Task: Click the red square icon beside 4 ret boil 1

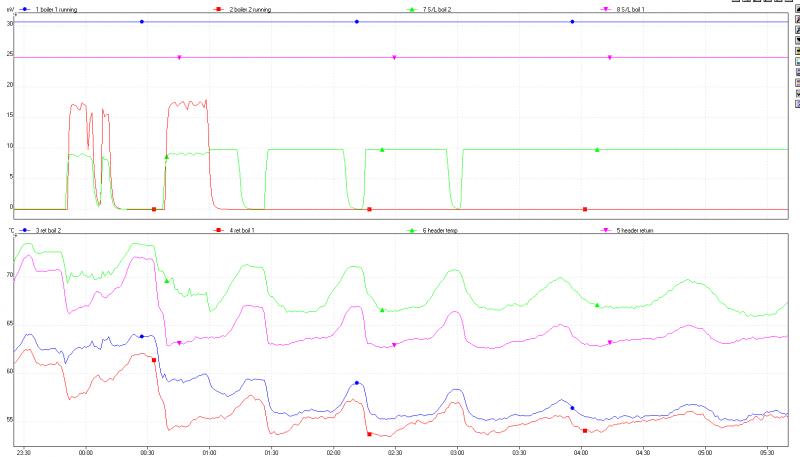Action: tap(219, 230)
